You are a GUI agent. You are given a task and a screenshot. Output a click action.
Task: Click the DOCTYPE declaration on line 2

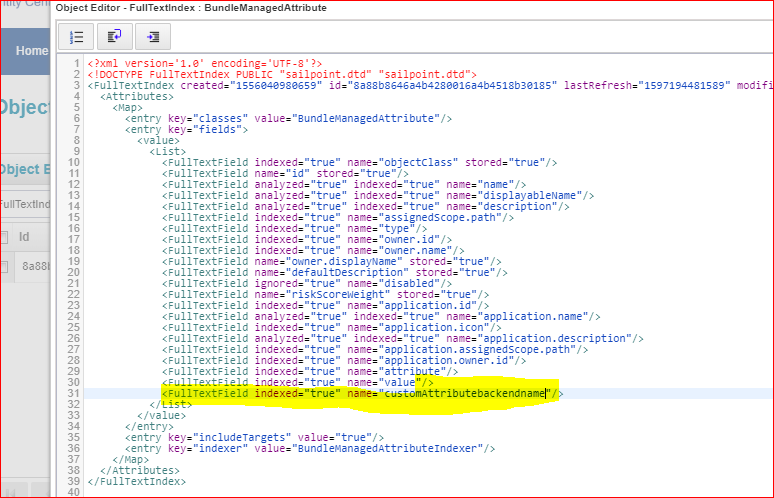(x=280, y=74)
